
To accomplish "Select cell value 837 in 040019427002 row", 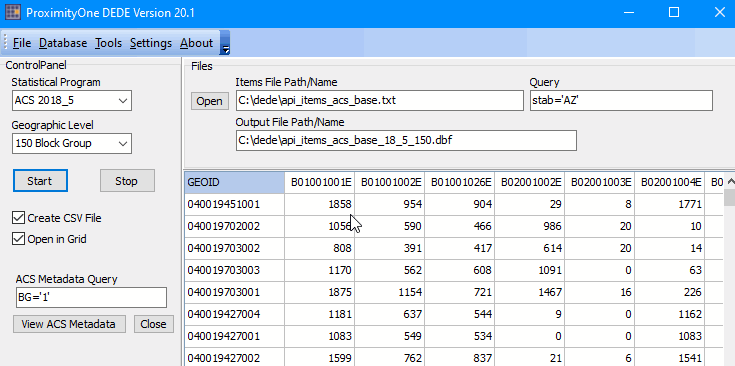I will [460, 358].
